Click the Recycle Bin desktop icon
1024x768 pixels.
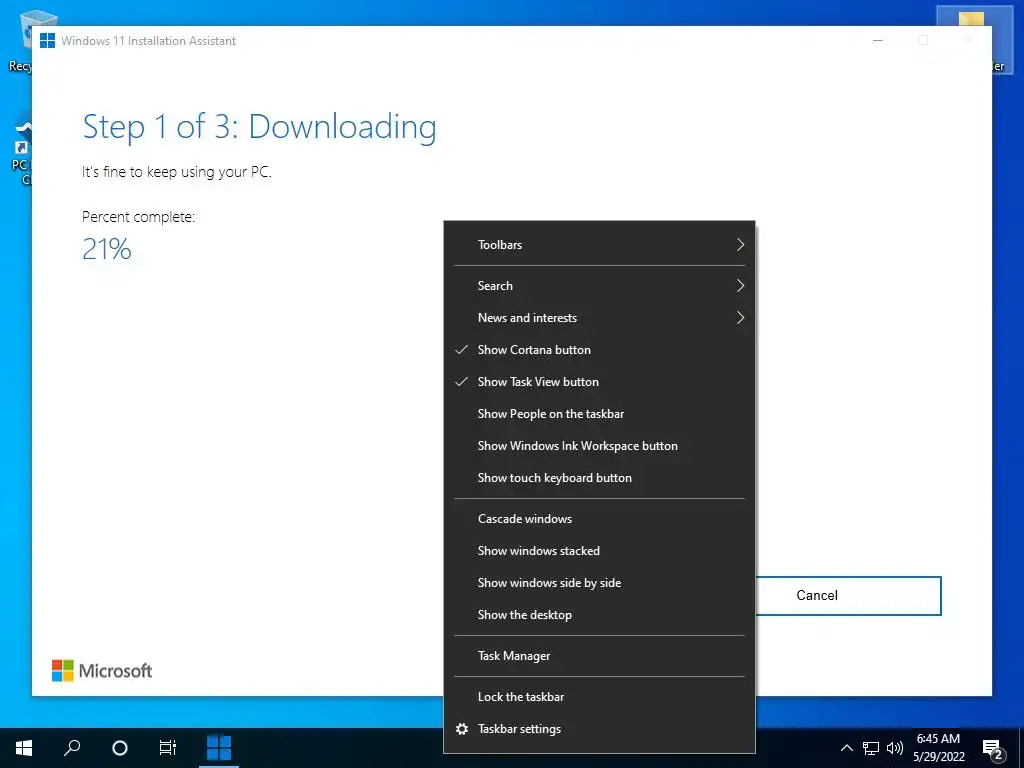[x=20, y=40]
